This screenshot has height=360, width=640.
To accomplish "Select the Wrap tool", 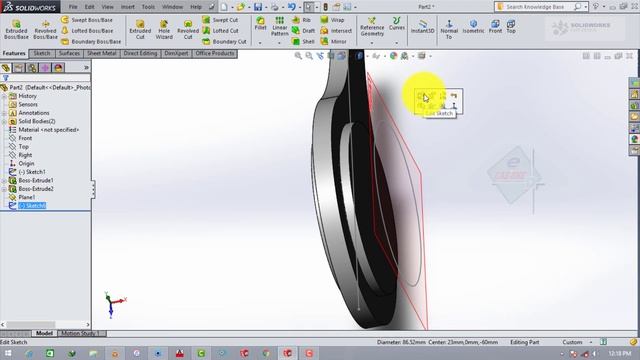I will 332,20.
